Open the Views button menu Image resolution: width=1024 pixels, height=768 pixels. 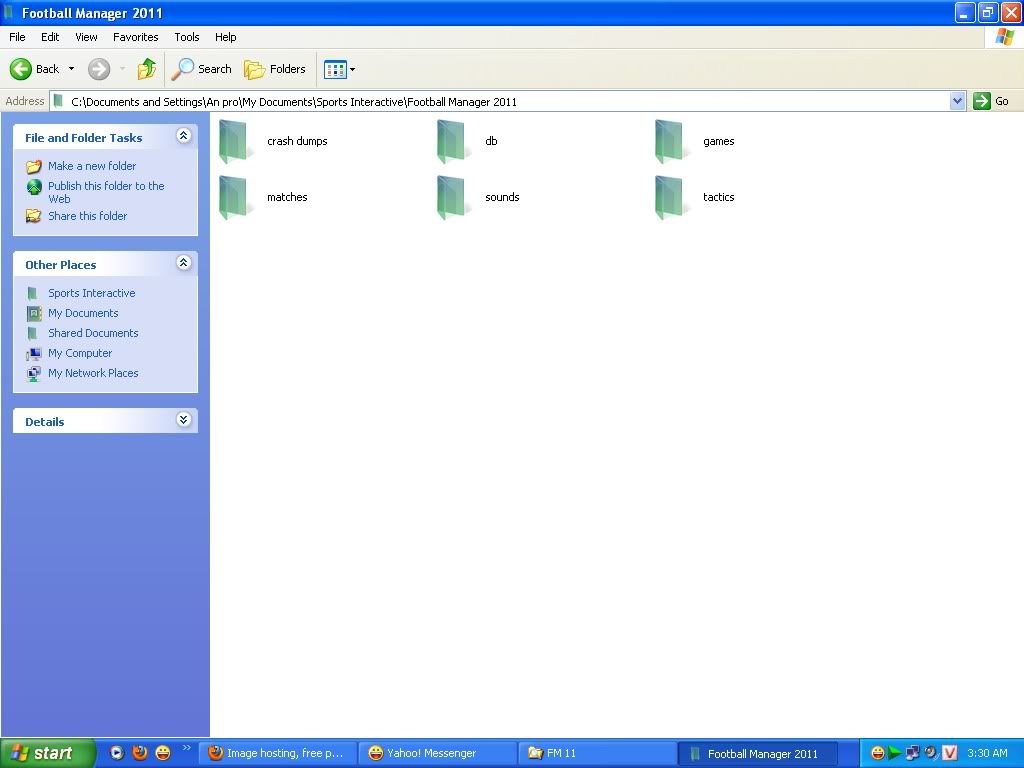click(x=339, y=69)
